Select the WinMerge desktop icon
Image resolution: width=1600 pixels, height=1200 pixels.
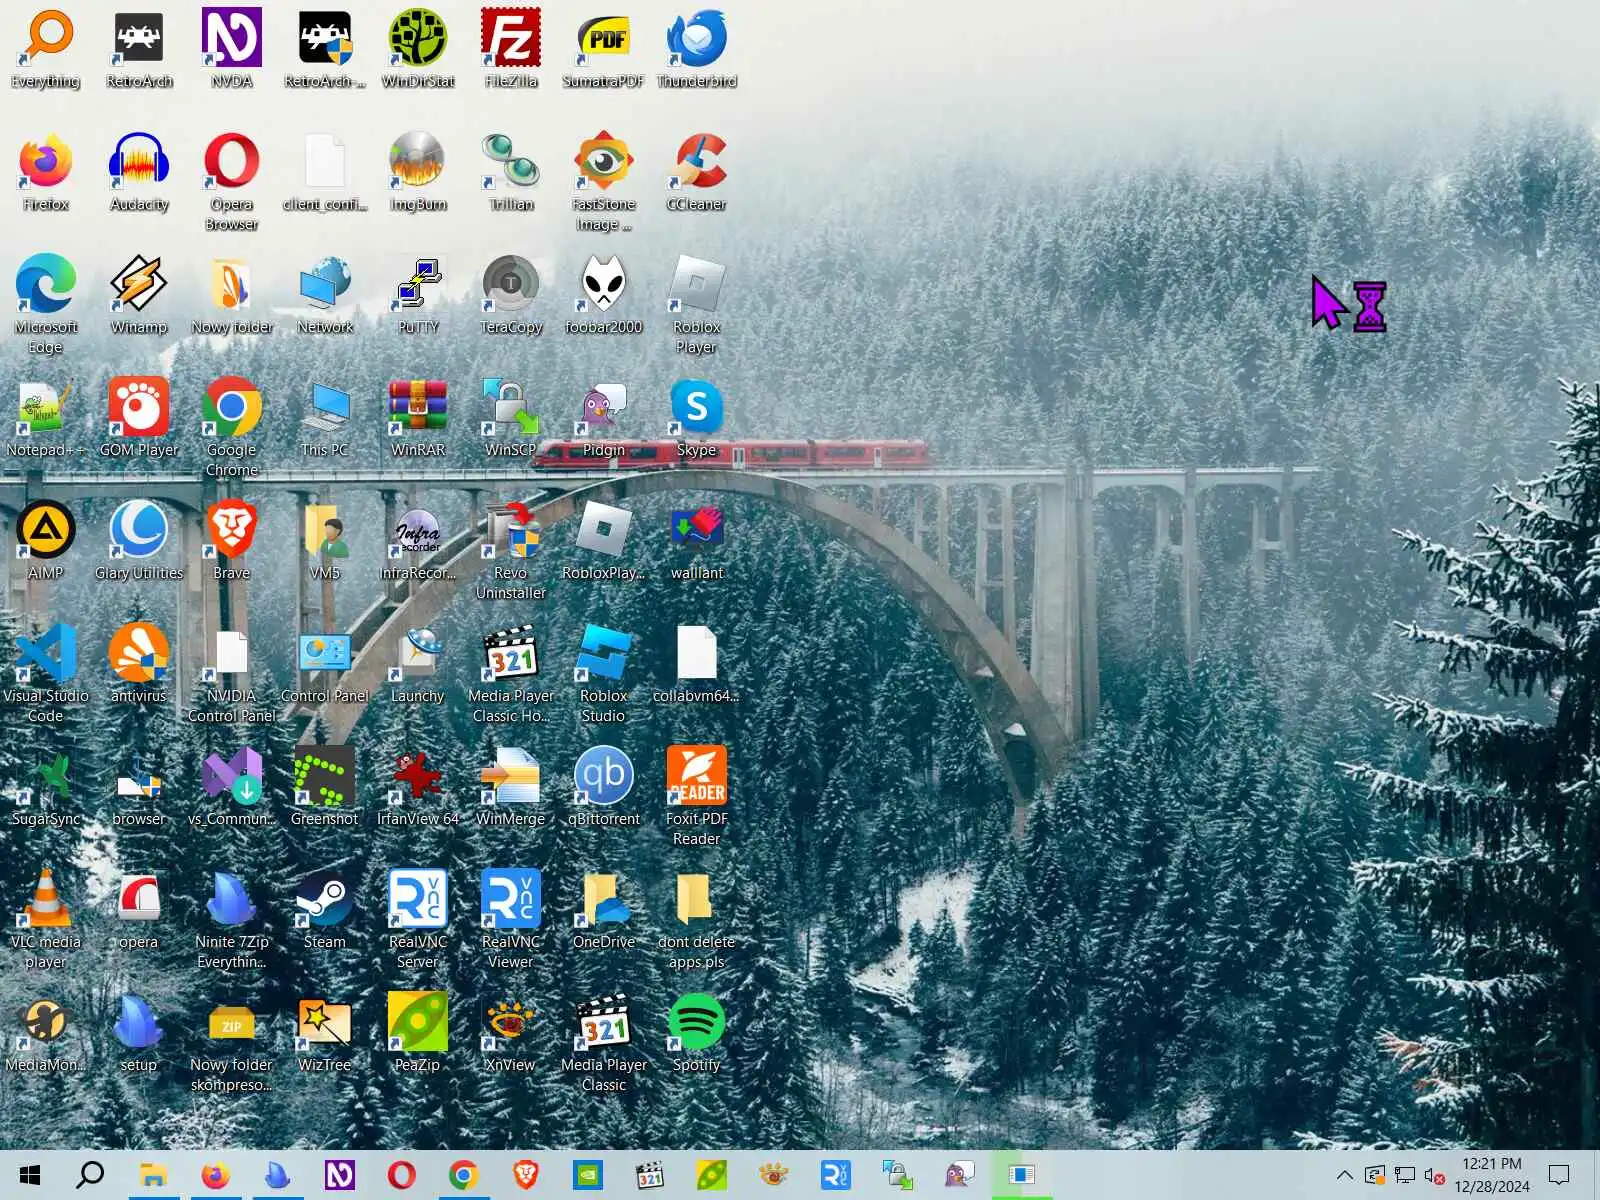click(x=511, y=786)
